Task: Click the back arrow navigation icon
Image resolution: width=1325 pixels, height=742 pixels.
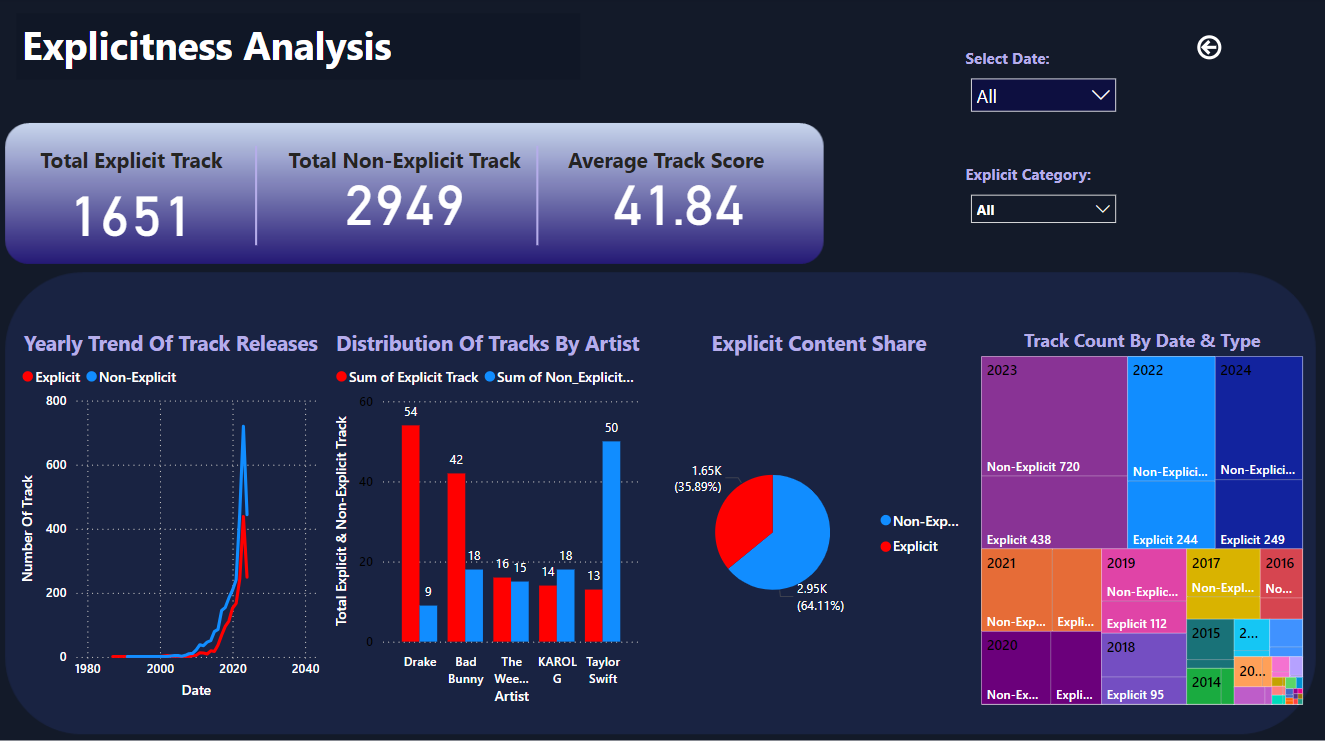Action: tap(1209, 47)
